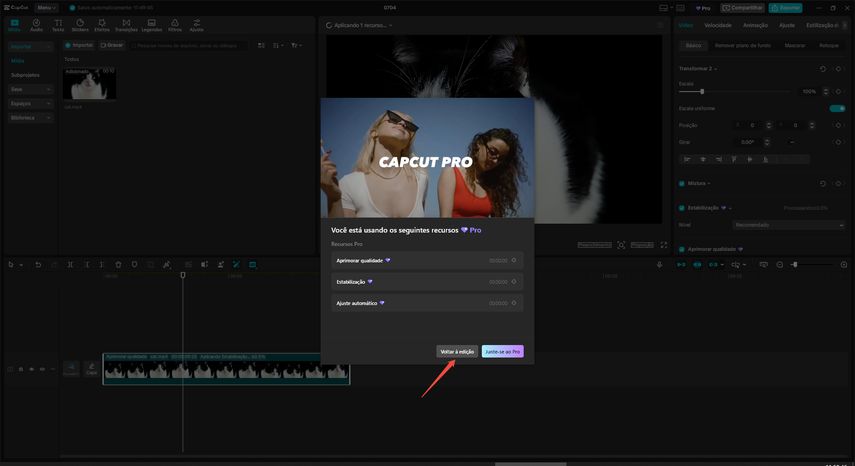855x466 pixels.
Task: Open the Mídia panel icon
Action: coord(15,25)
